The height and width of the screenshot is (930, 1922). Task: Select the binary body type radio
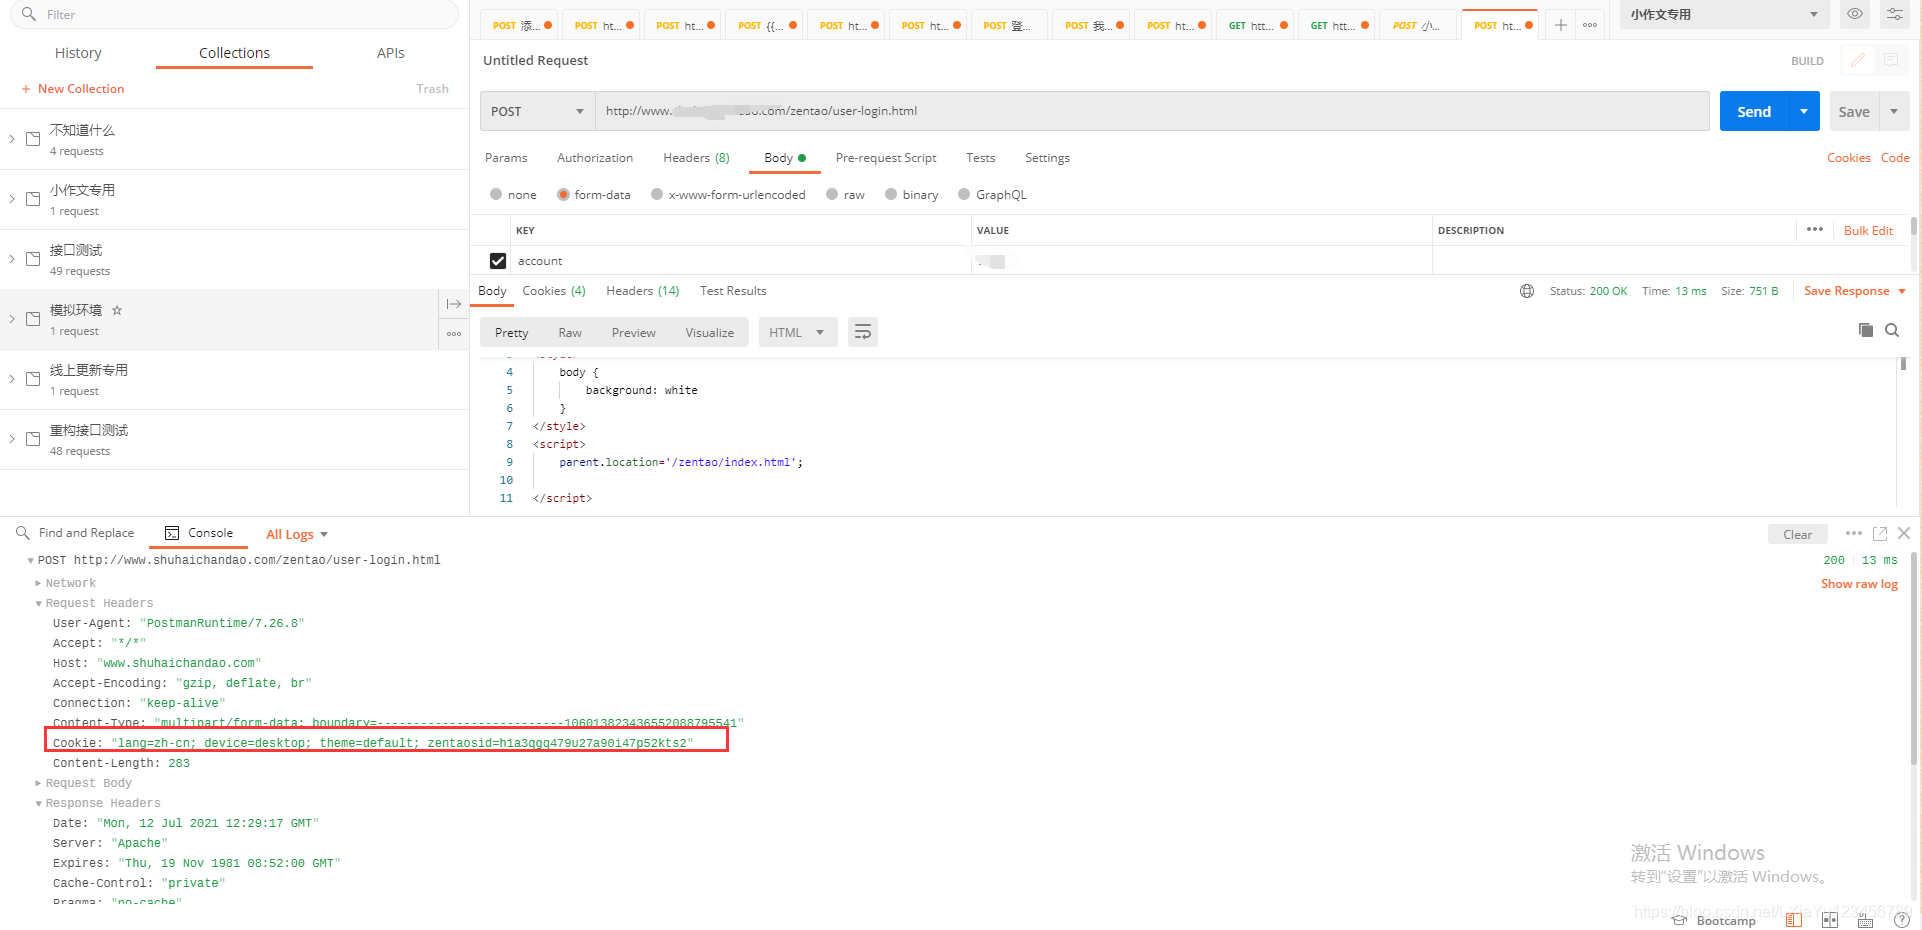click(x=891, y=194)
